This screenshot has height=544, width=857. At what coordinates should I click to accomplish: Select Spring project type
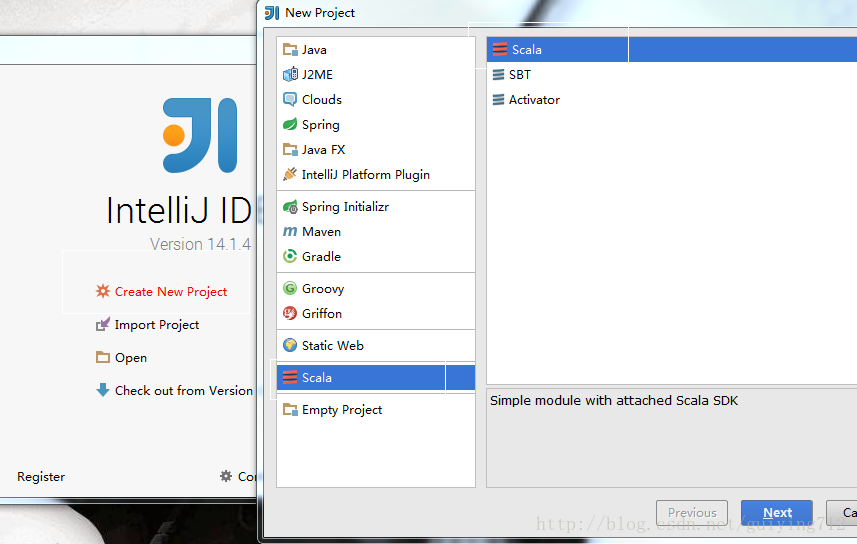point(375,125)
